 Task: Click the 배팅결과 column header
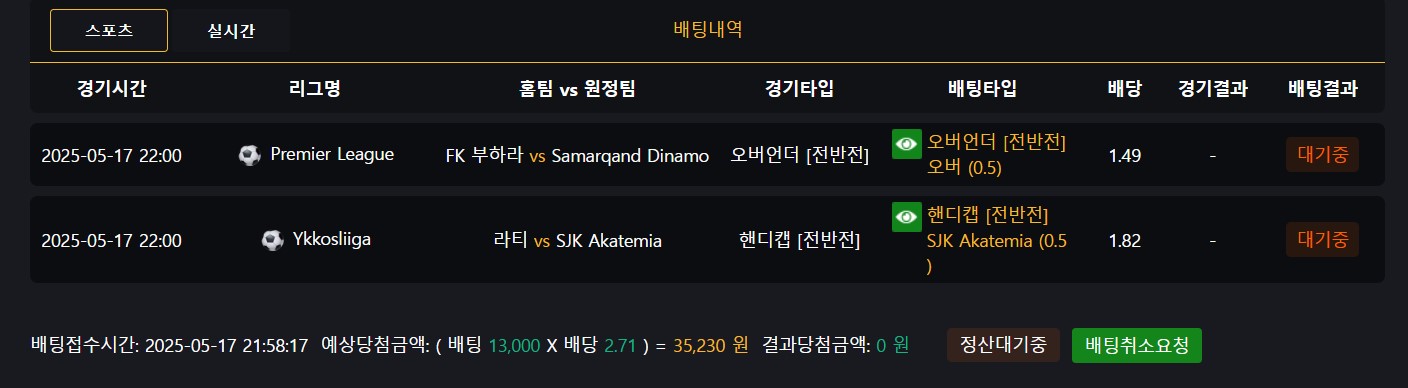click(x=1323, y=88)
